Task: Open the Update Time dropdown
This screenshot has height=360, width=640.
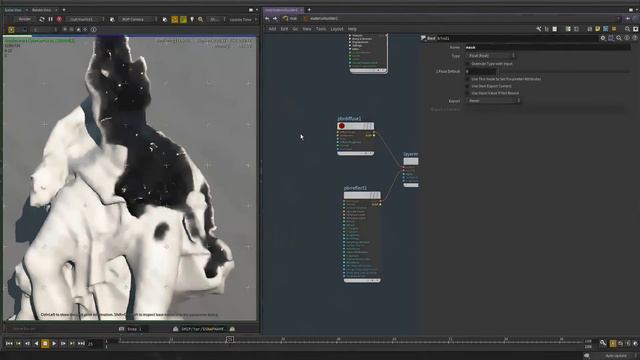Action: tap(243, 20)
